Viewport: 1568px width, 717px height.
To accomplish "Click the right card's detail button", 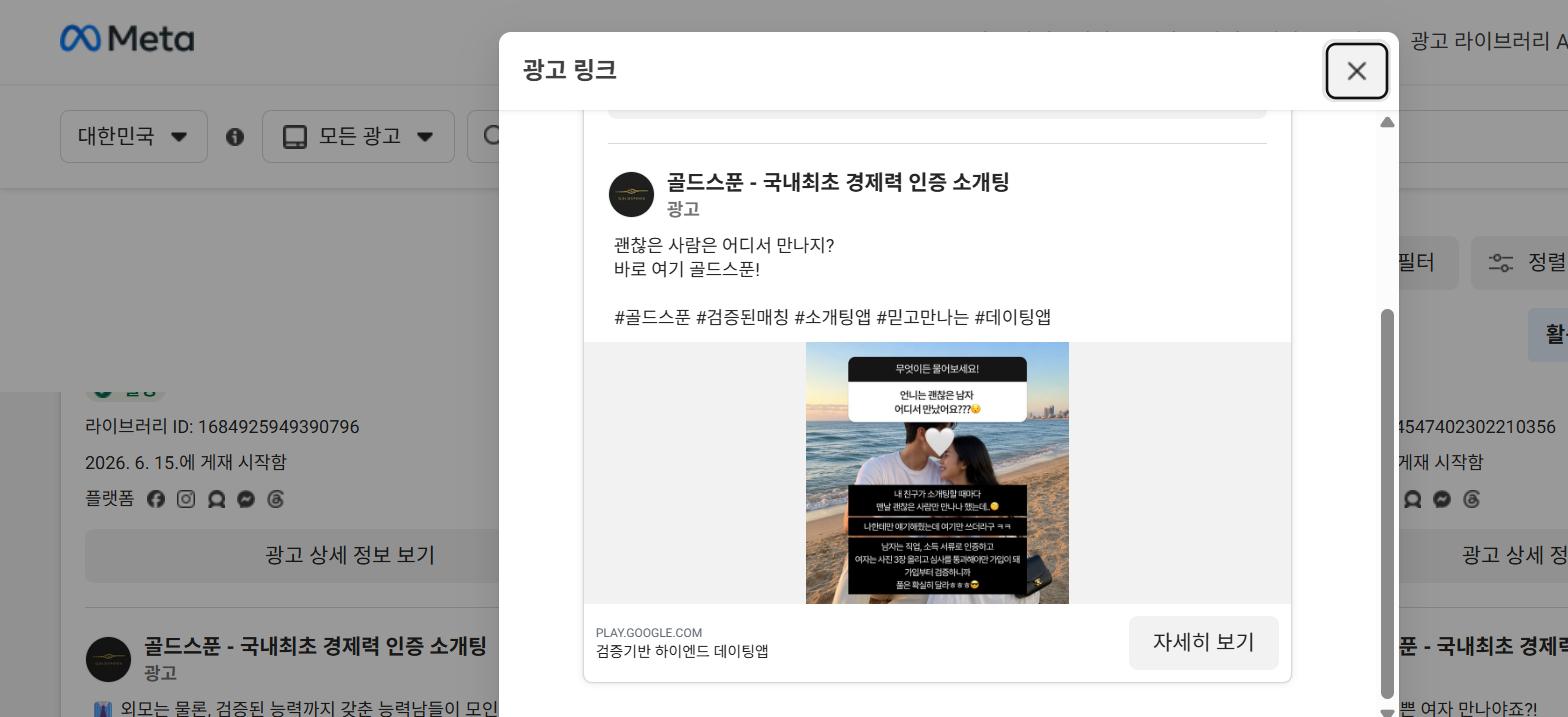I will [x=1484, y=555].
